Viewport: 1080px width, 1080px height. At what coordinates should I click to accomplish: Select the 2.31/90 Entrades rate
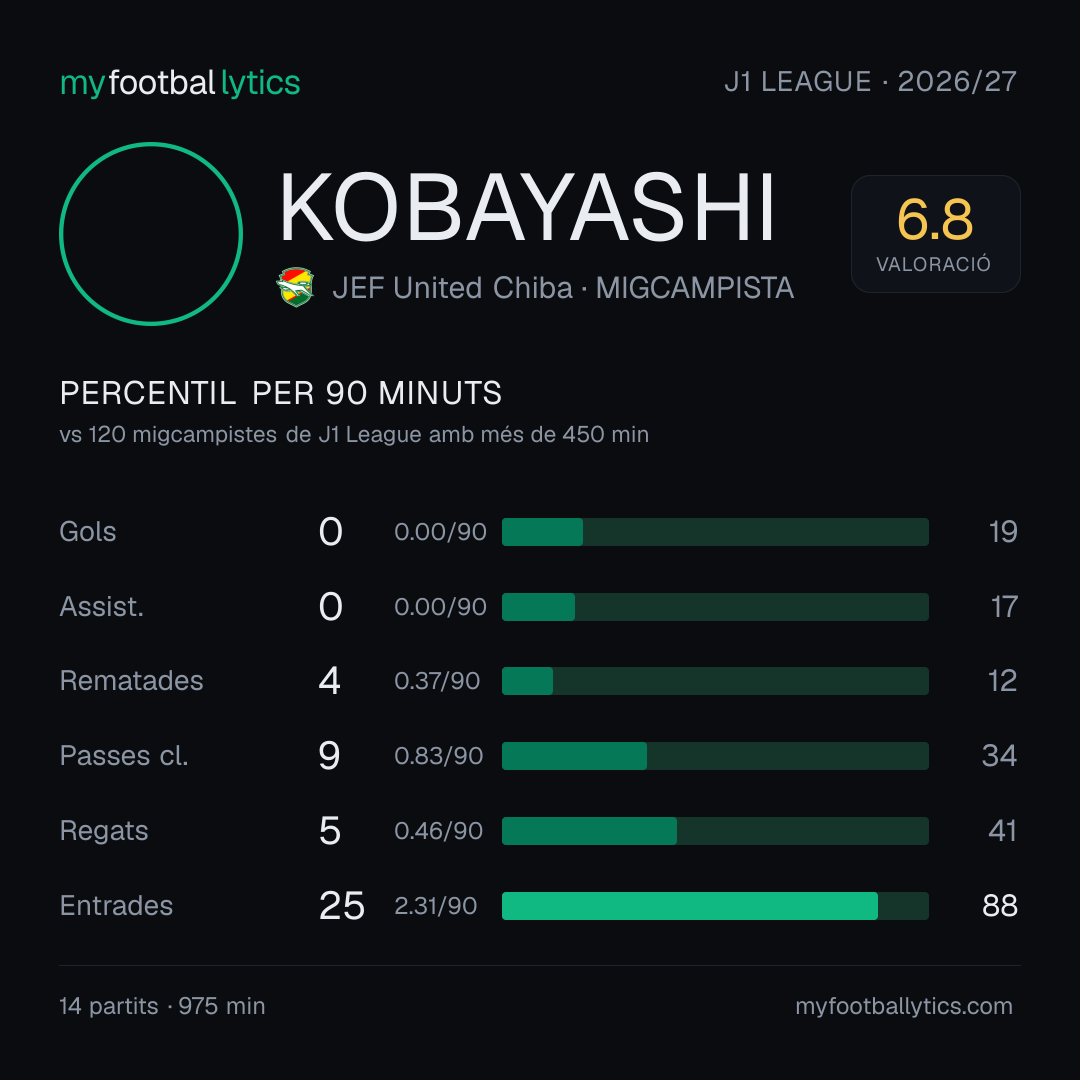click(435, 906)
